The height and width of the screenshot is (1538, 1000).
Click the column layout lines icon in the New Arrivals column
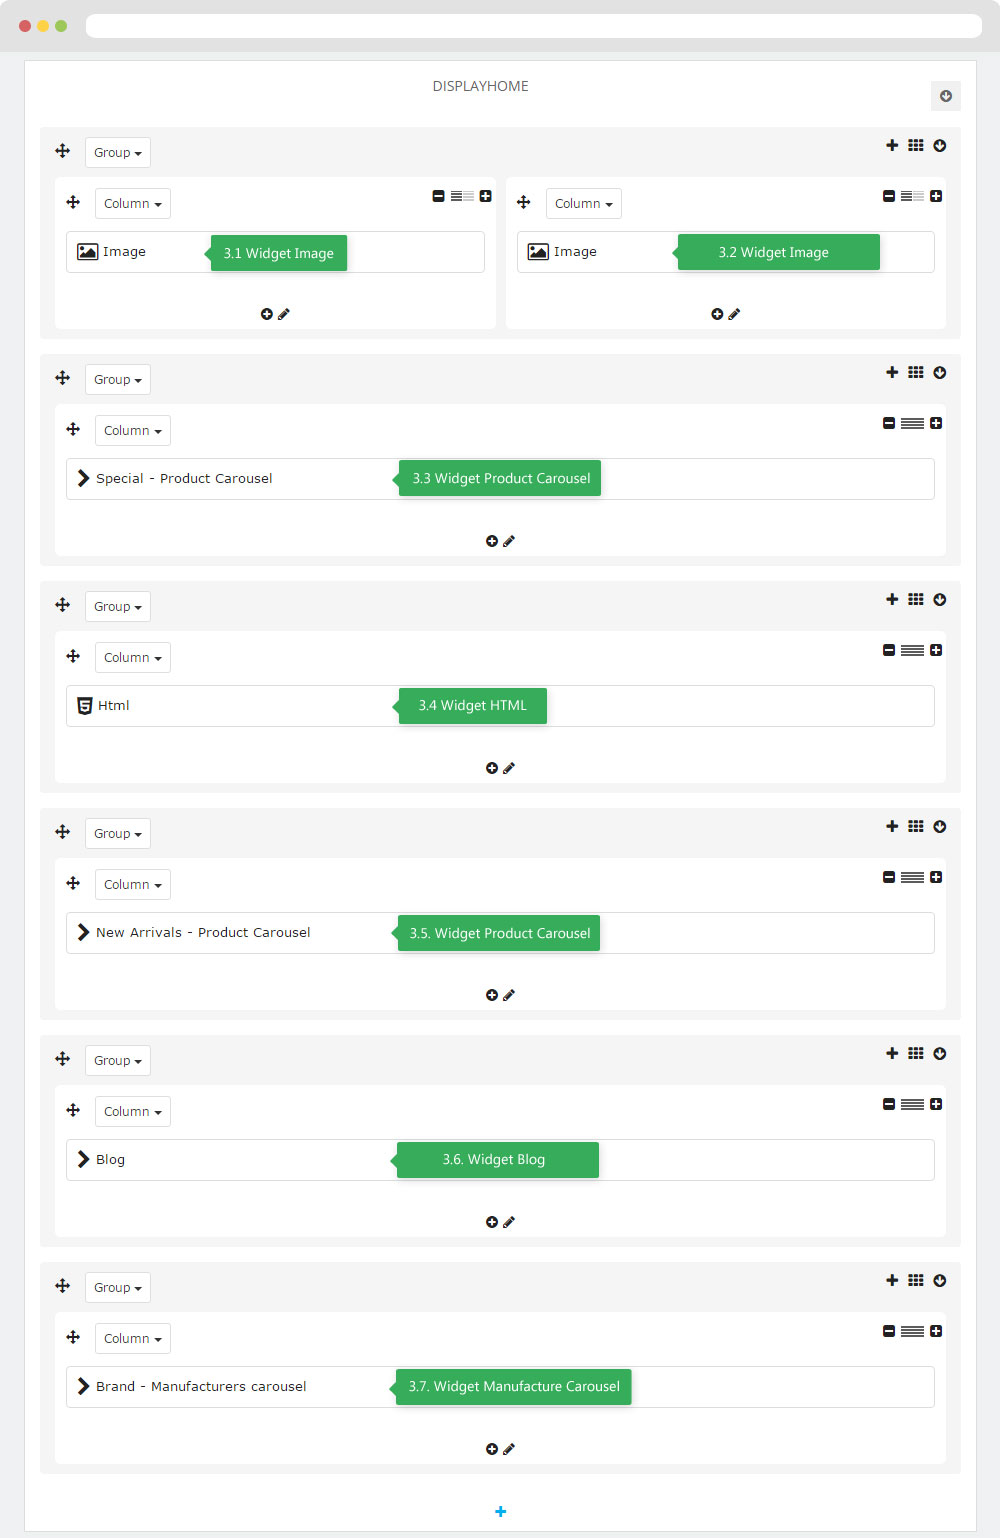(x=912, y=877)
